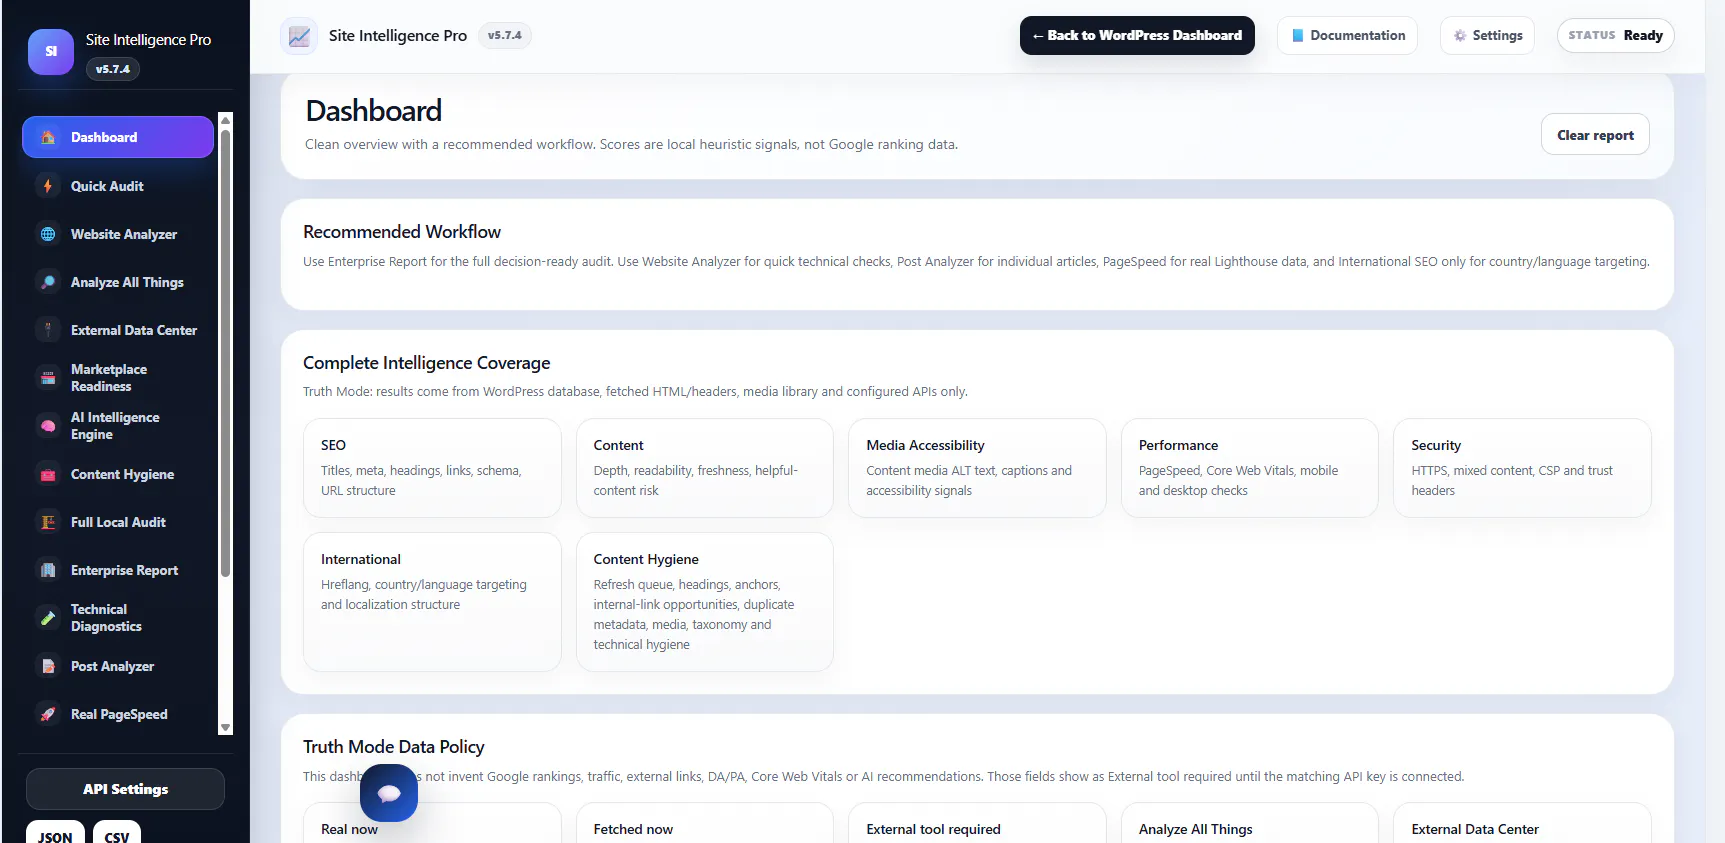
Task: Select Technical Diagnostics in the sidebar
Action: tap(118, 618)
